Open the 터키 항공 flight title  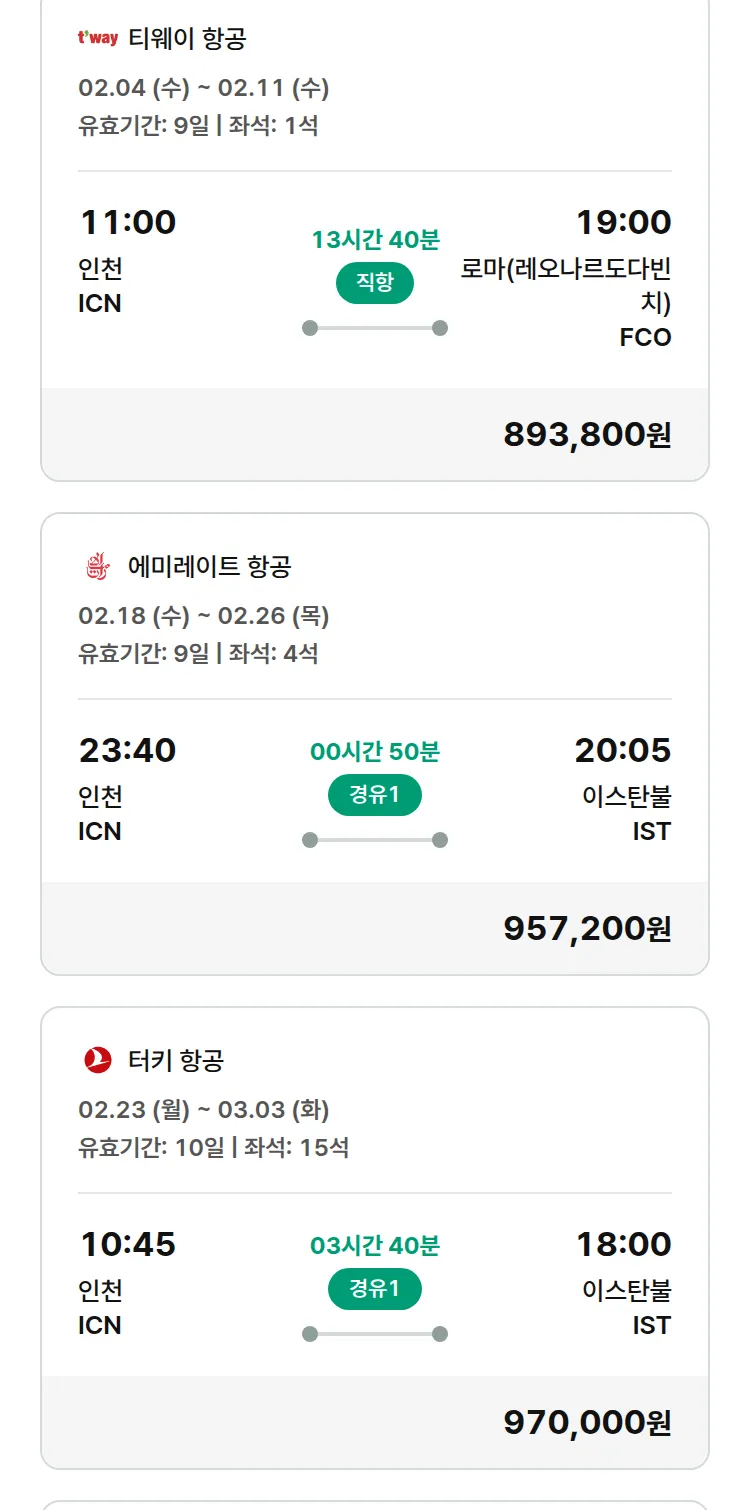176,1060
